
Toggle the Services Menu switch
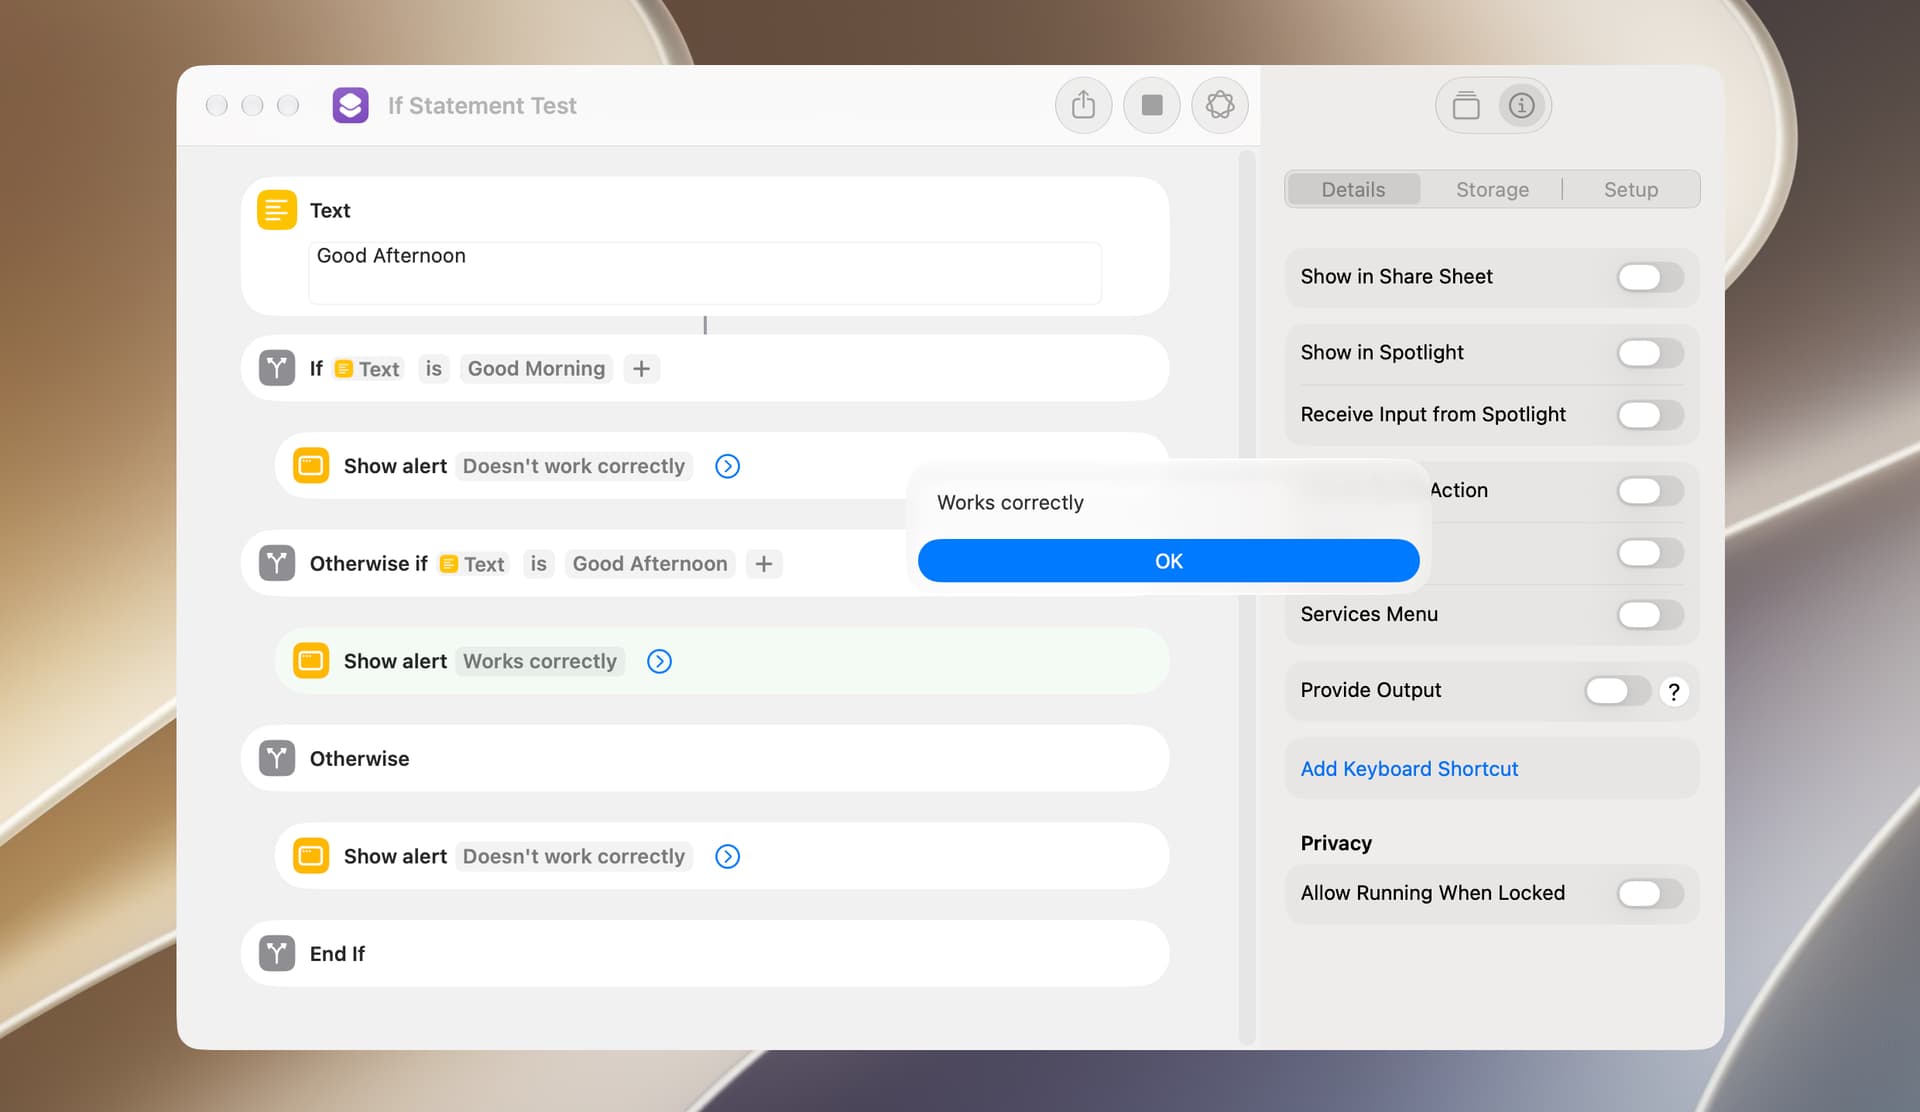(1650, 615)
